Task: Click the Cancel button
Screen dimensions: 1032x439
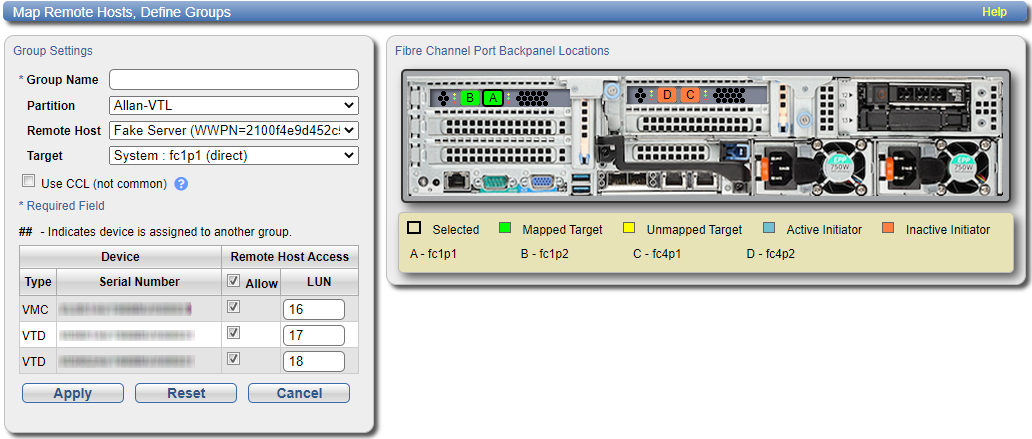Action: (x=299, y=393)
